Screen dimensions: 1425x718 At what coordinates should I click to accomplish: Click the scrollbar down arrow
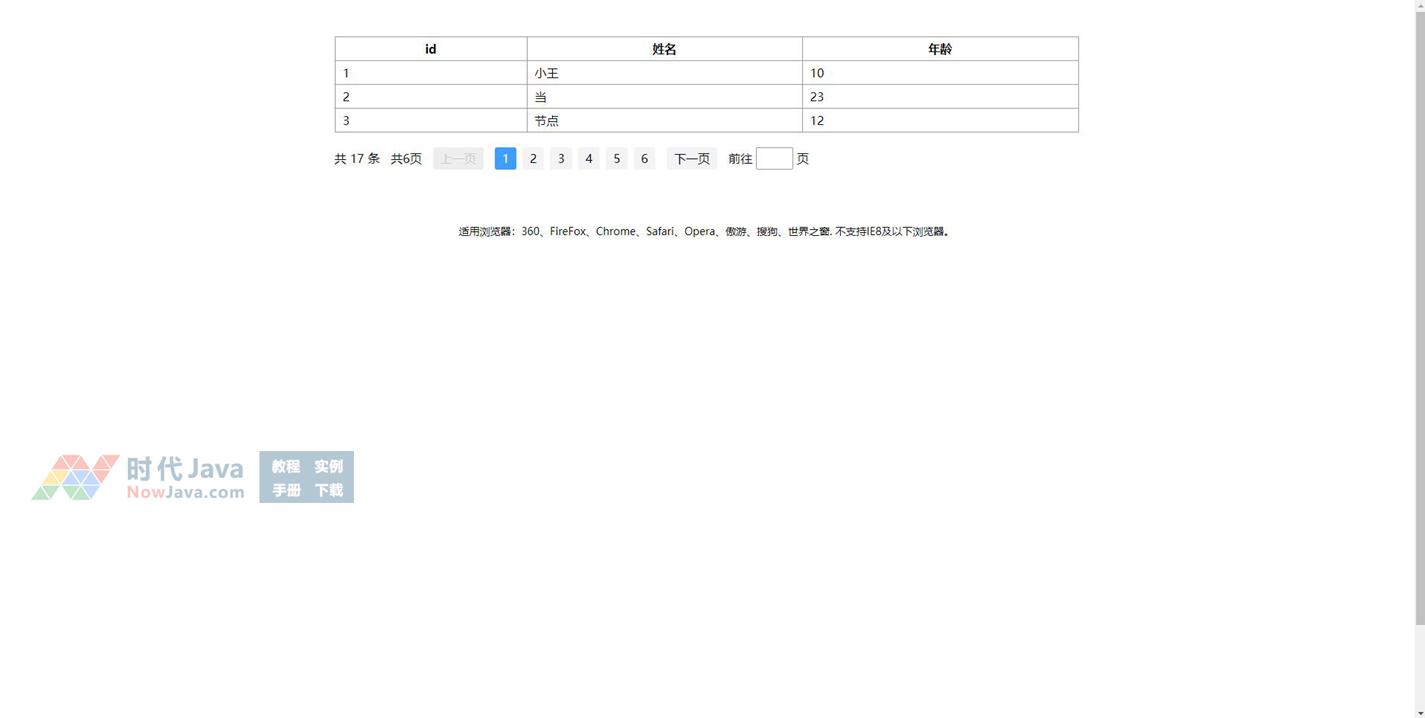tap(1419, 711)
